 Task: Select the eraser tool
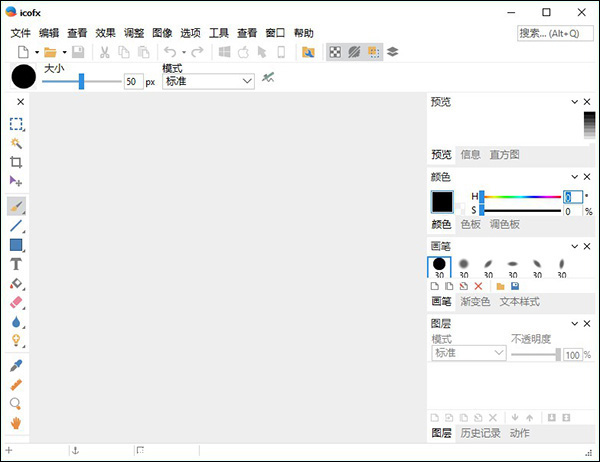pos(16,302)
